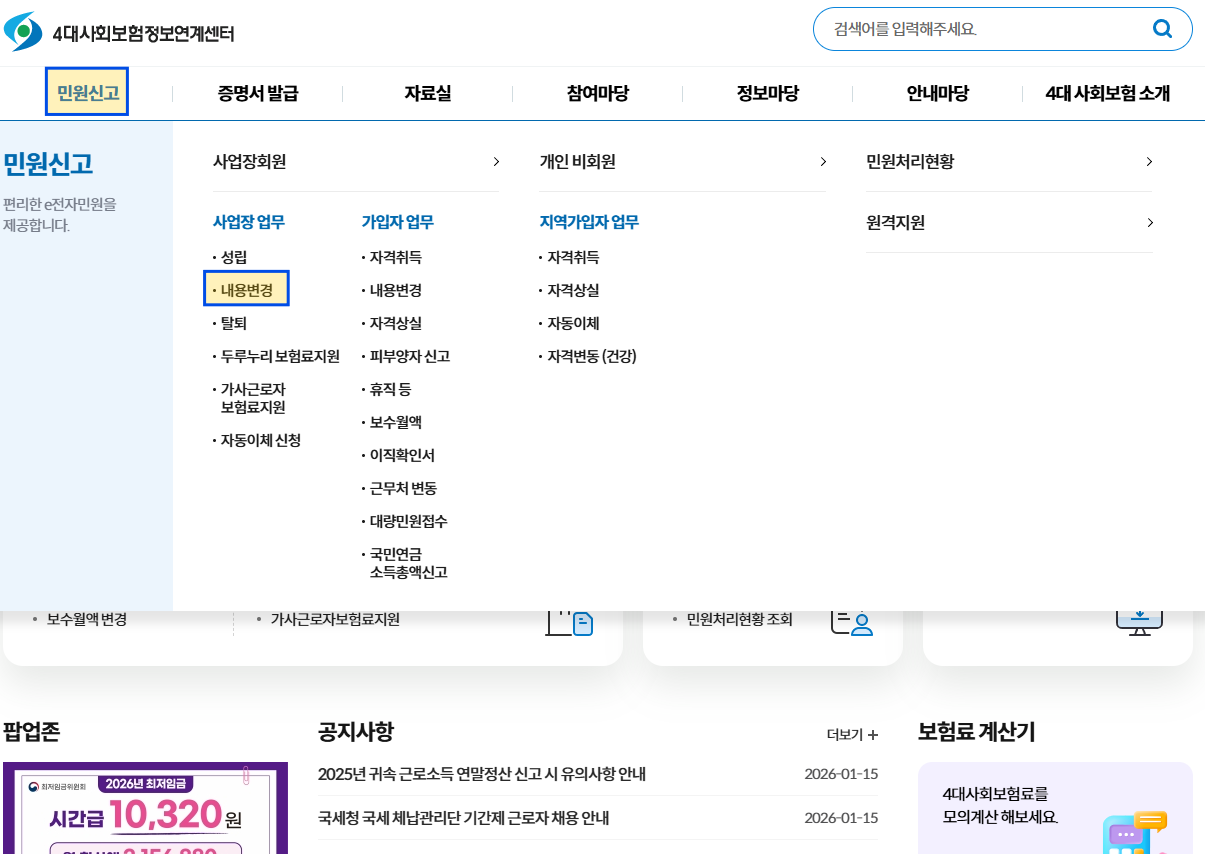Open the 자료실 top menu

428,94
